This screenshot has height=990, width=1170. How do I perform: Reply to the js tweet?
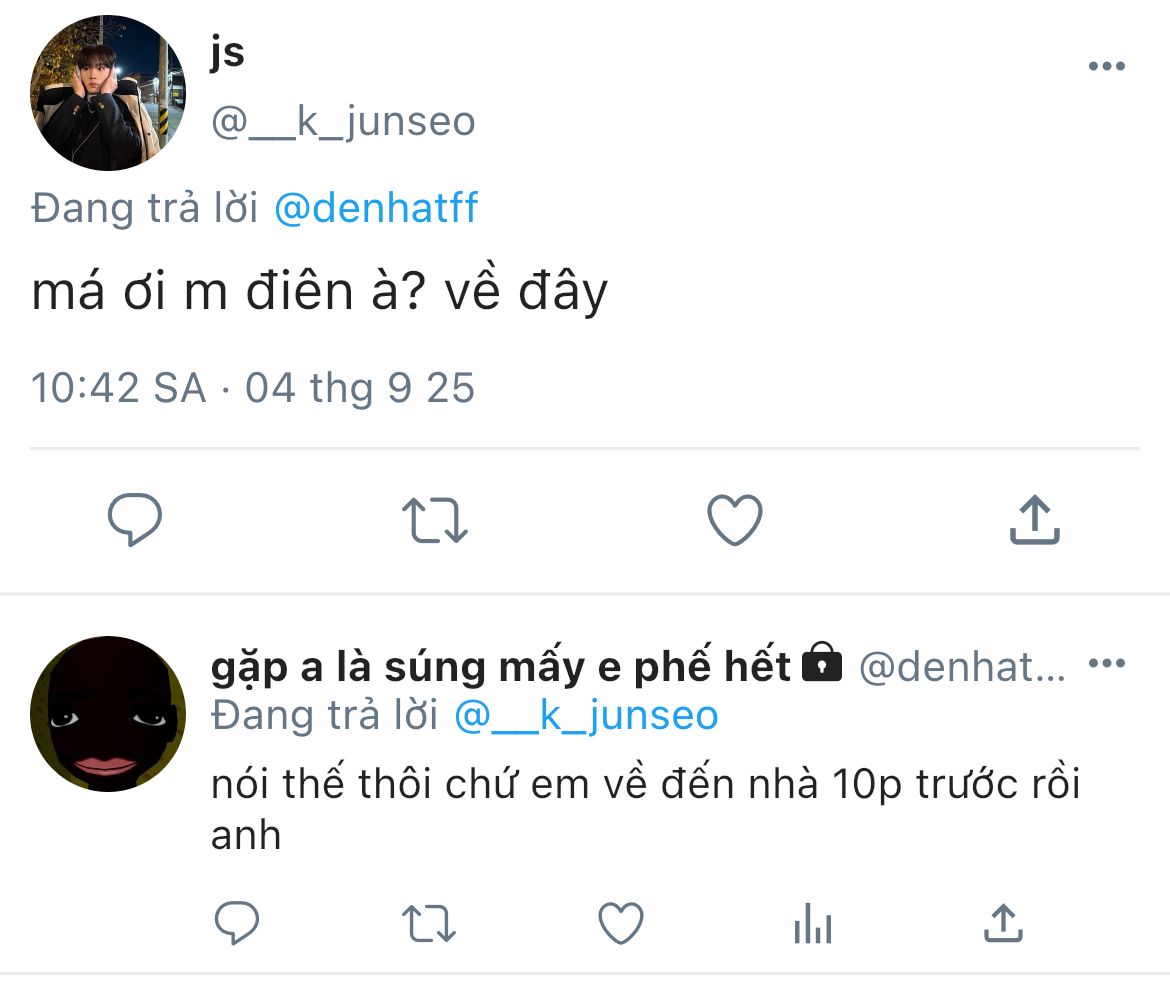(135, 521)
